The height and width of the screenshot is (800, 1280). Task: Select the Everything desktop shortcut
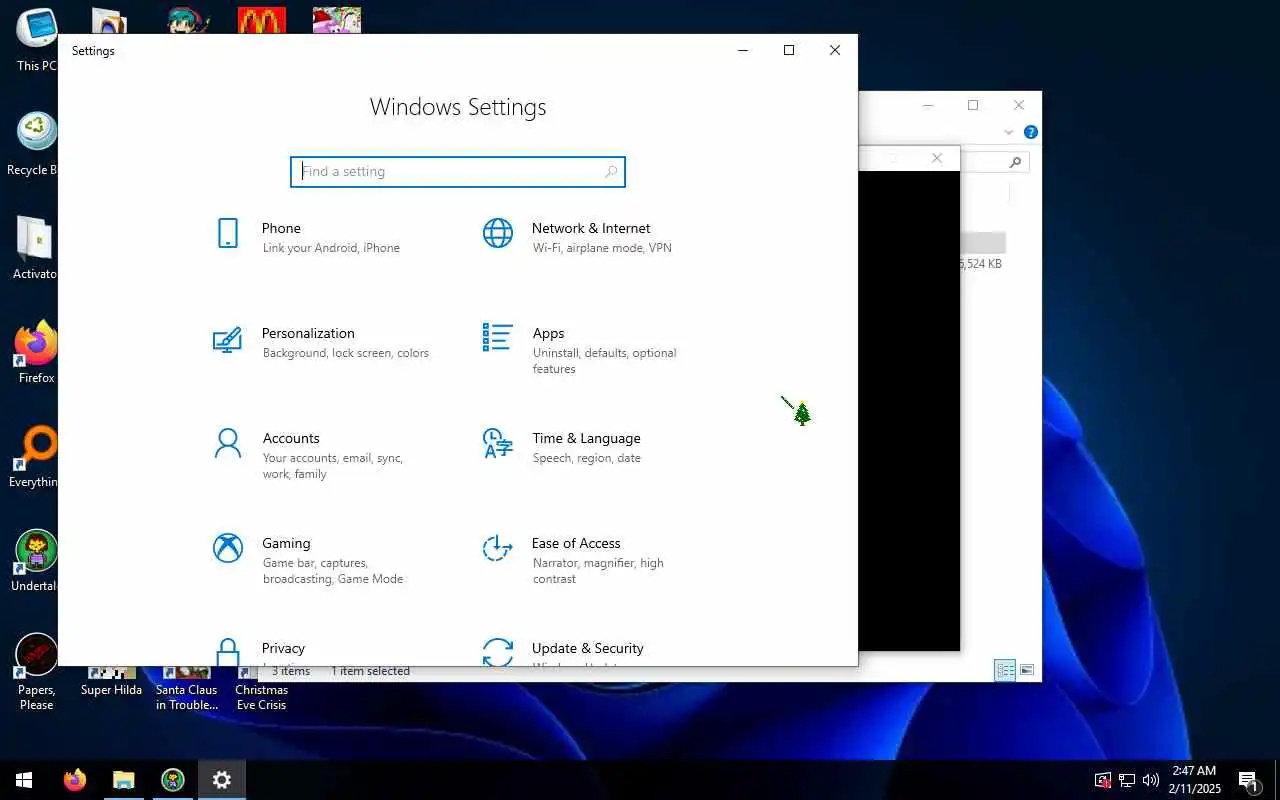point(33,456)
